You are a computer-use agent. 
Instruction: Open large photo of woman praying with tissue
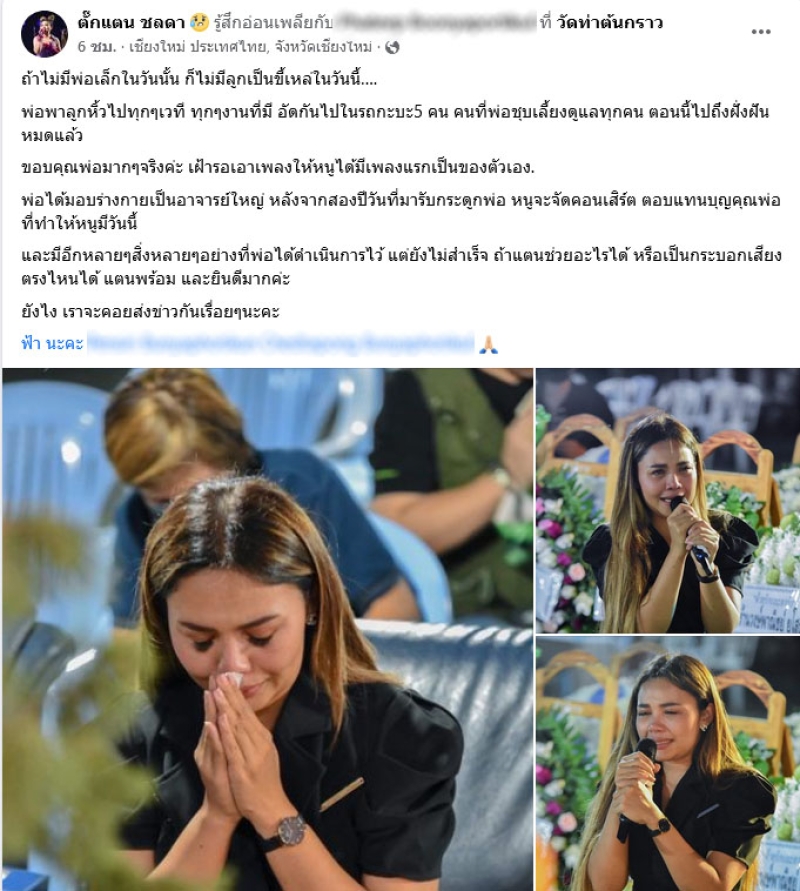(x=268, y=630)
